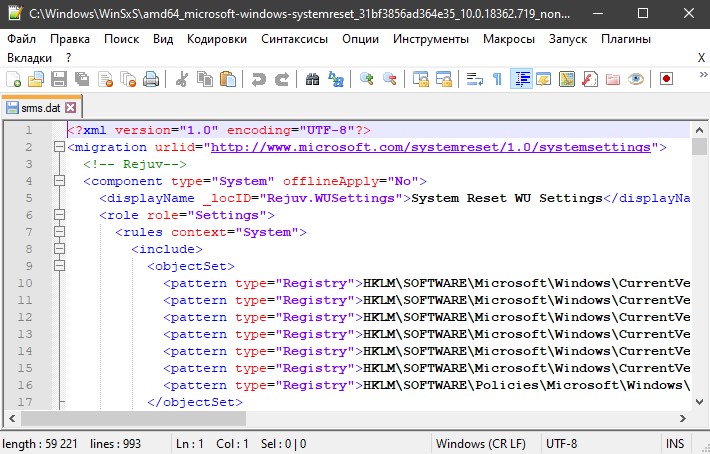Start macro recording with the red record icon
Screen dimensions: 710x454
[667, 79]
